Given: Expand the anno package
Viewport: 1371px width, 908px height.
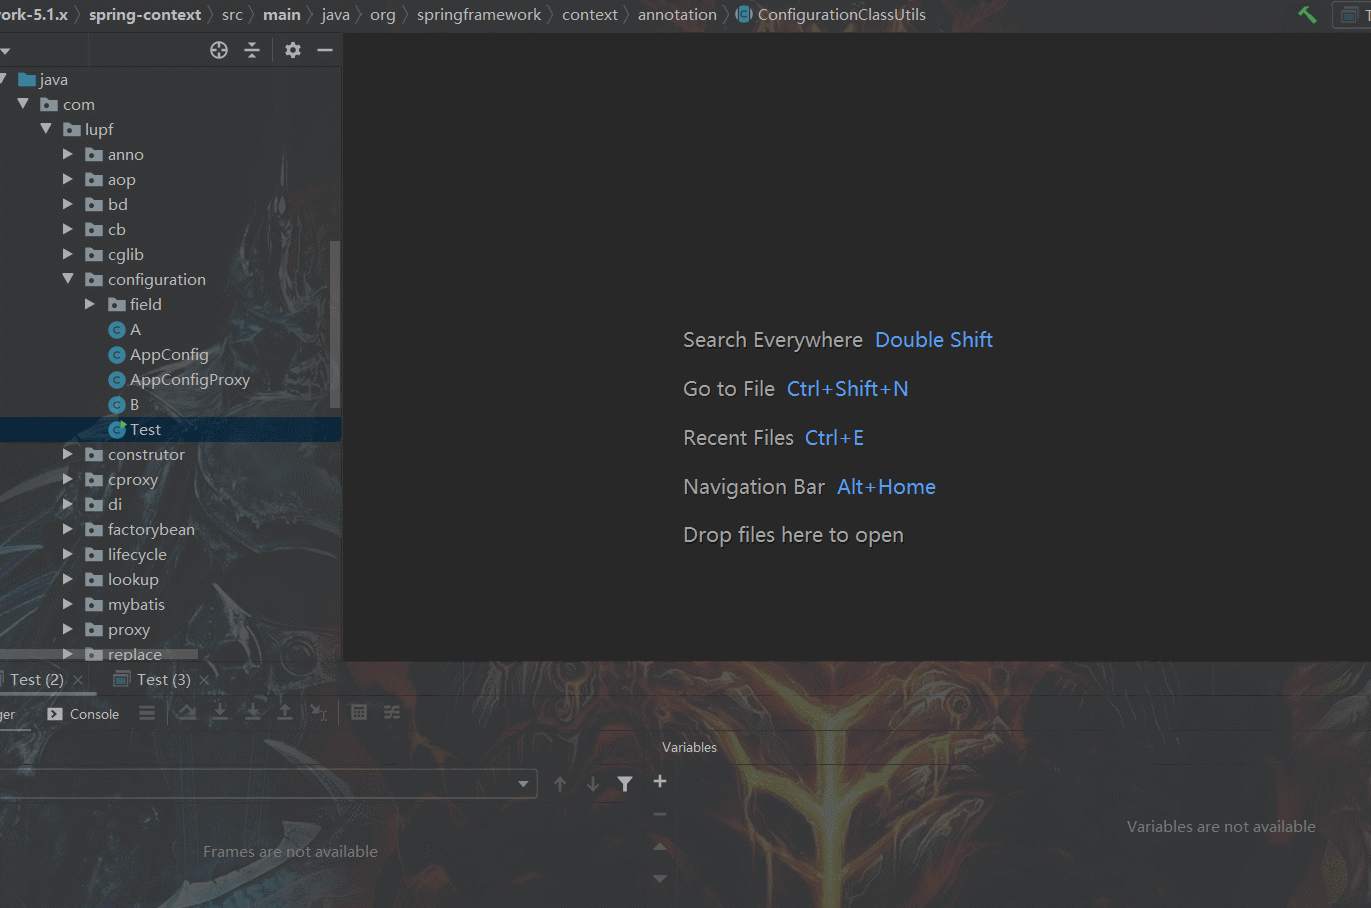Looking at the screenshot, I should (68, 154).
